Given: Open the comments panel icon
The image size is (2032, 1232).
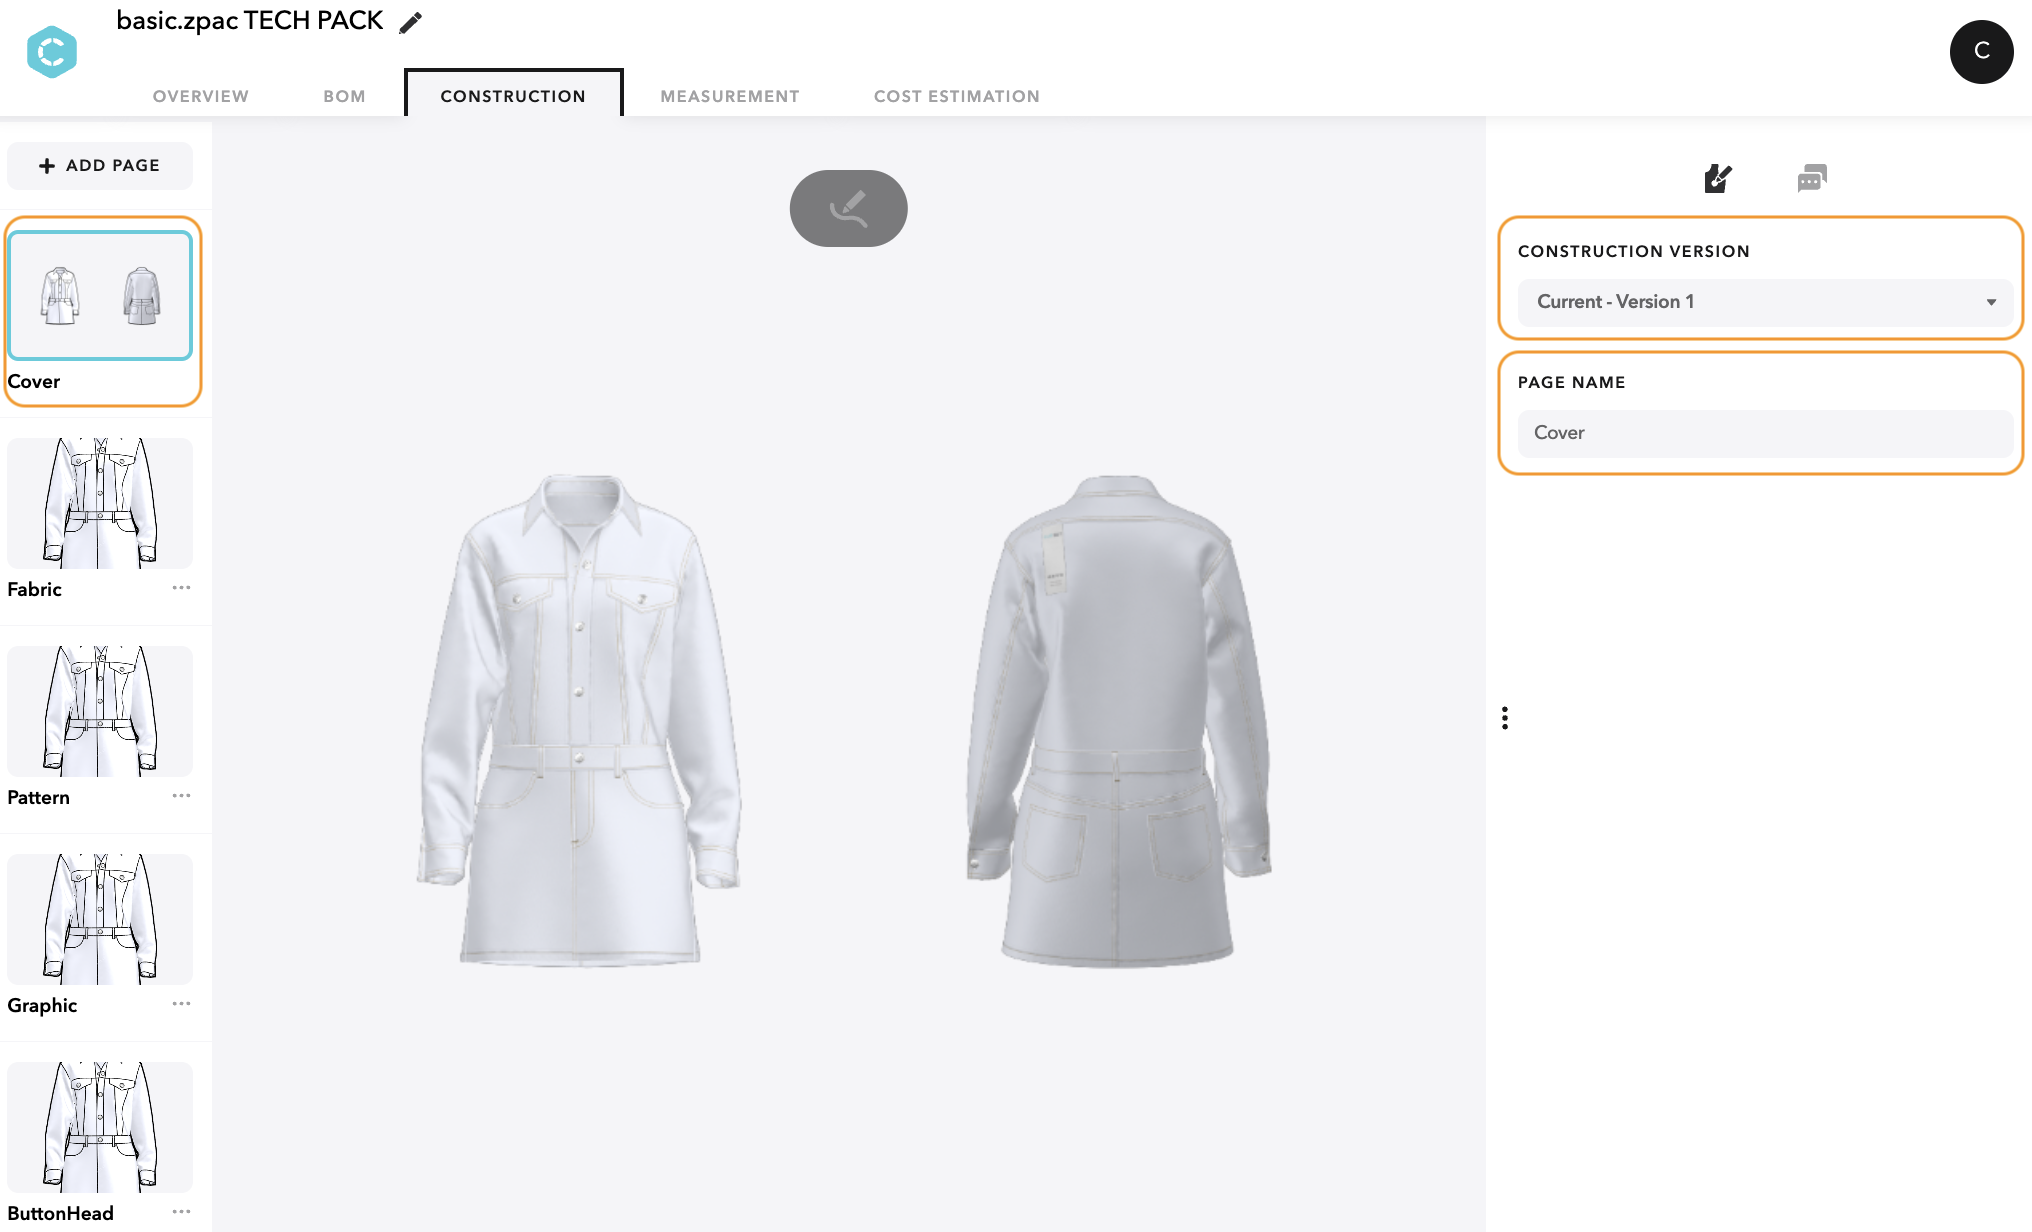Looking at the screenshot, I should pyautogui.click(x=1811, y=178).
